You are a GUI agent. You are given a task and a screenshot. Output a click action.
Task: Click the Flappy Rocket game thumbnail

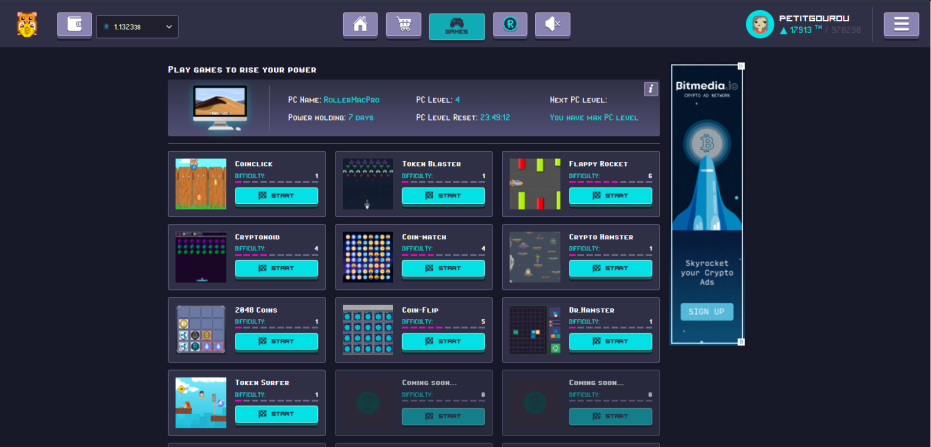pyautogui.click(x=535, y=184)
